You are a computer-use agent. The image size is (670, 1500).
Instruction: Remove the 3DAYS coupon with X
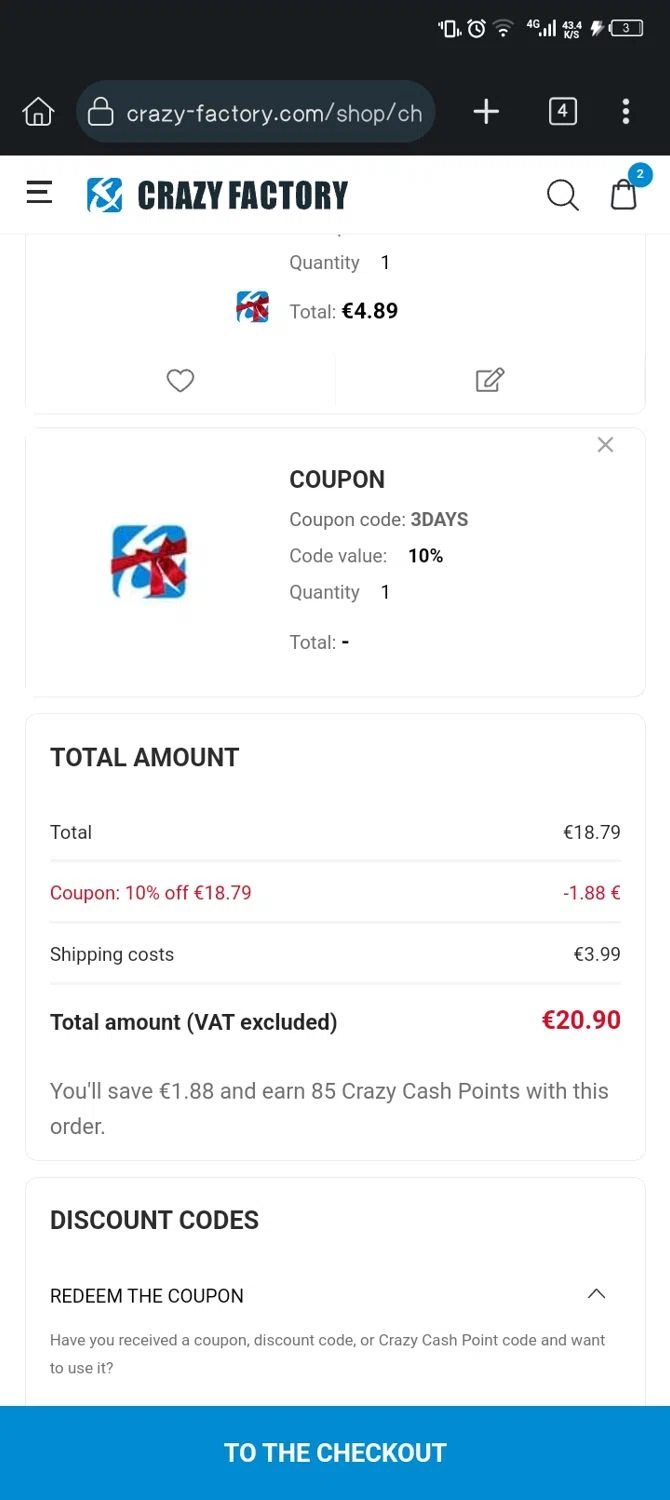[605, 445]
